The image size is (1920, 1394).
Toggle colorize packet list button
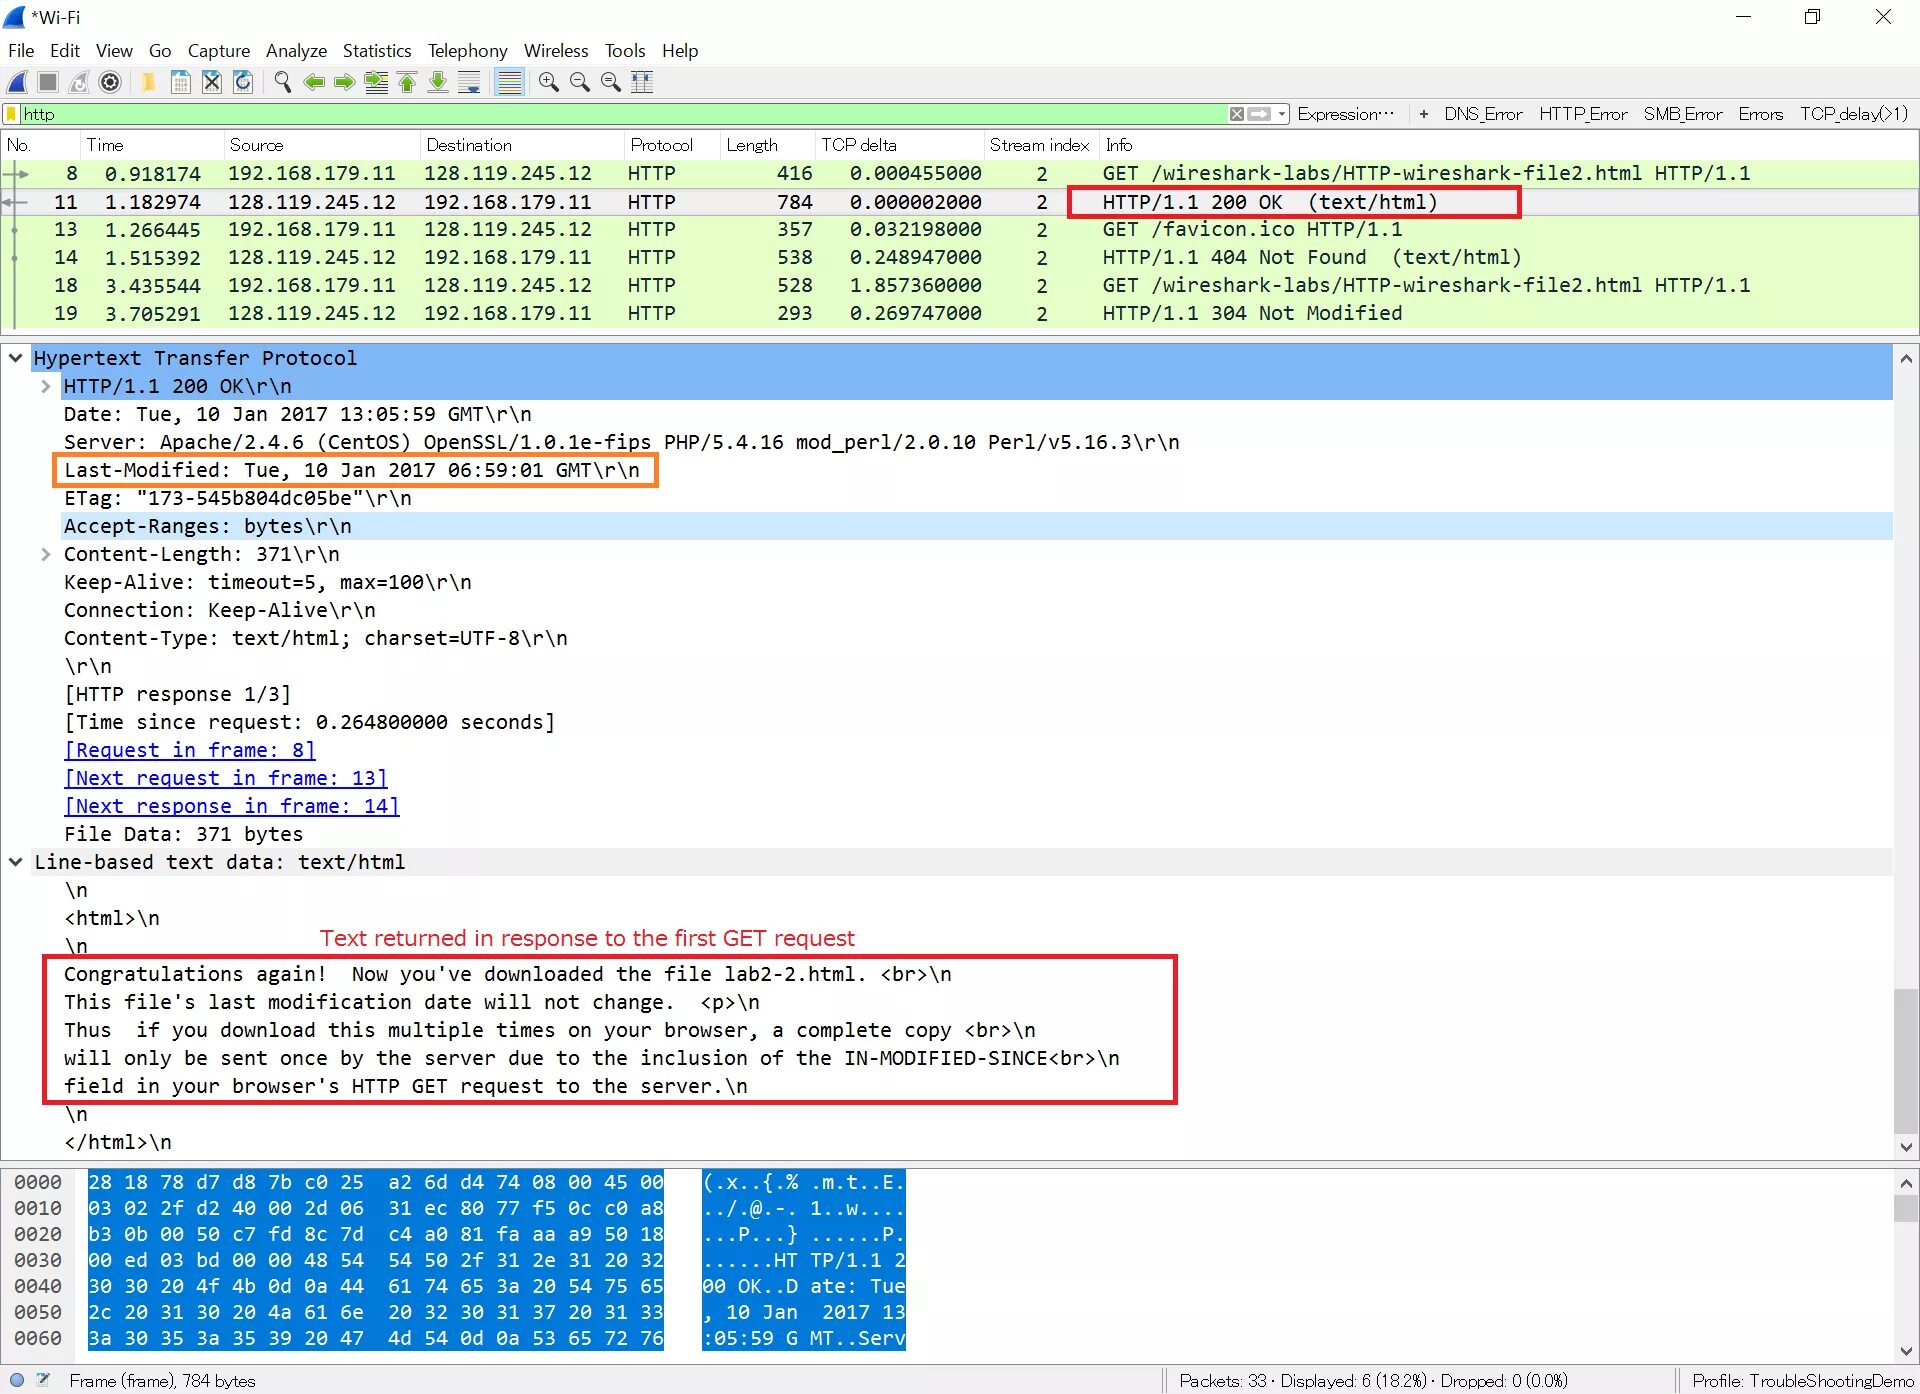tap(509, 83)
